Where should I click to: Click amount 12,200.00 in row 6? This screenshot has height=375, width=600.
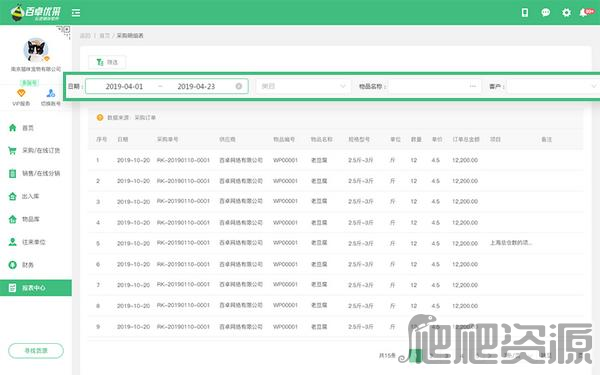click(465, 264)
